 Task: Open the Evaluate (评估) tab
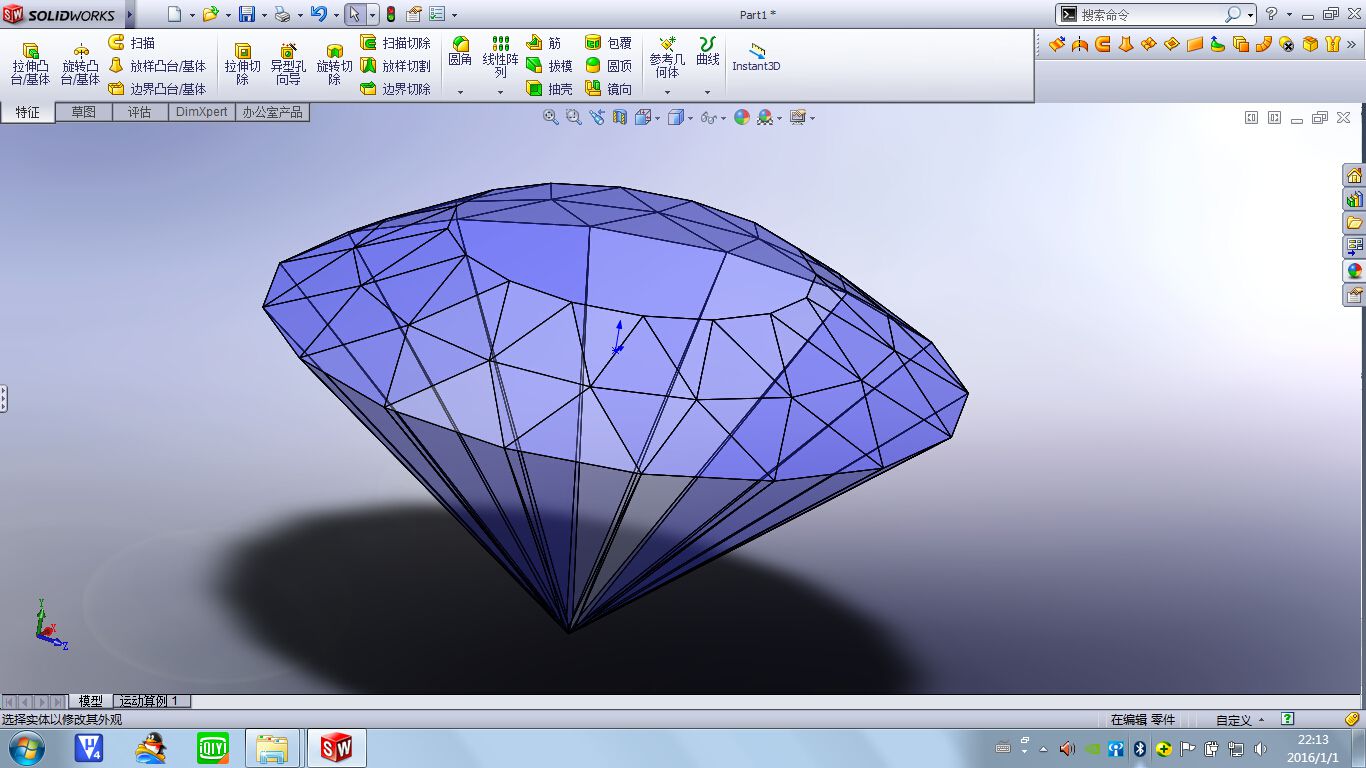point(139,112)
